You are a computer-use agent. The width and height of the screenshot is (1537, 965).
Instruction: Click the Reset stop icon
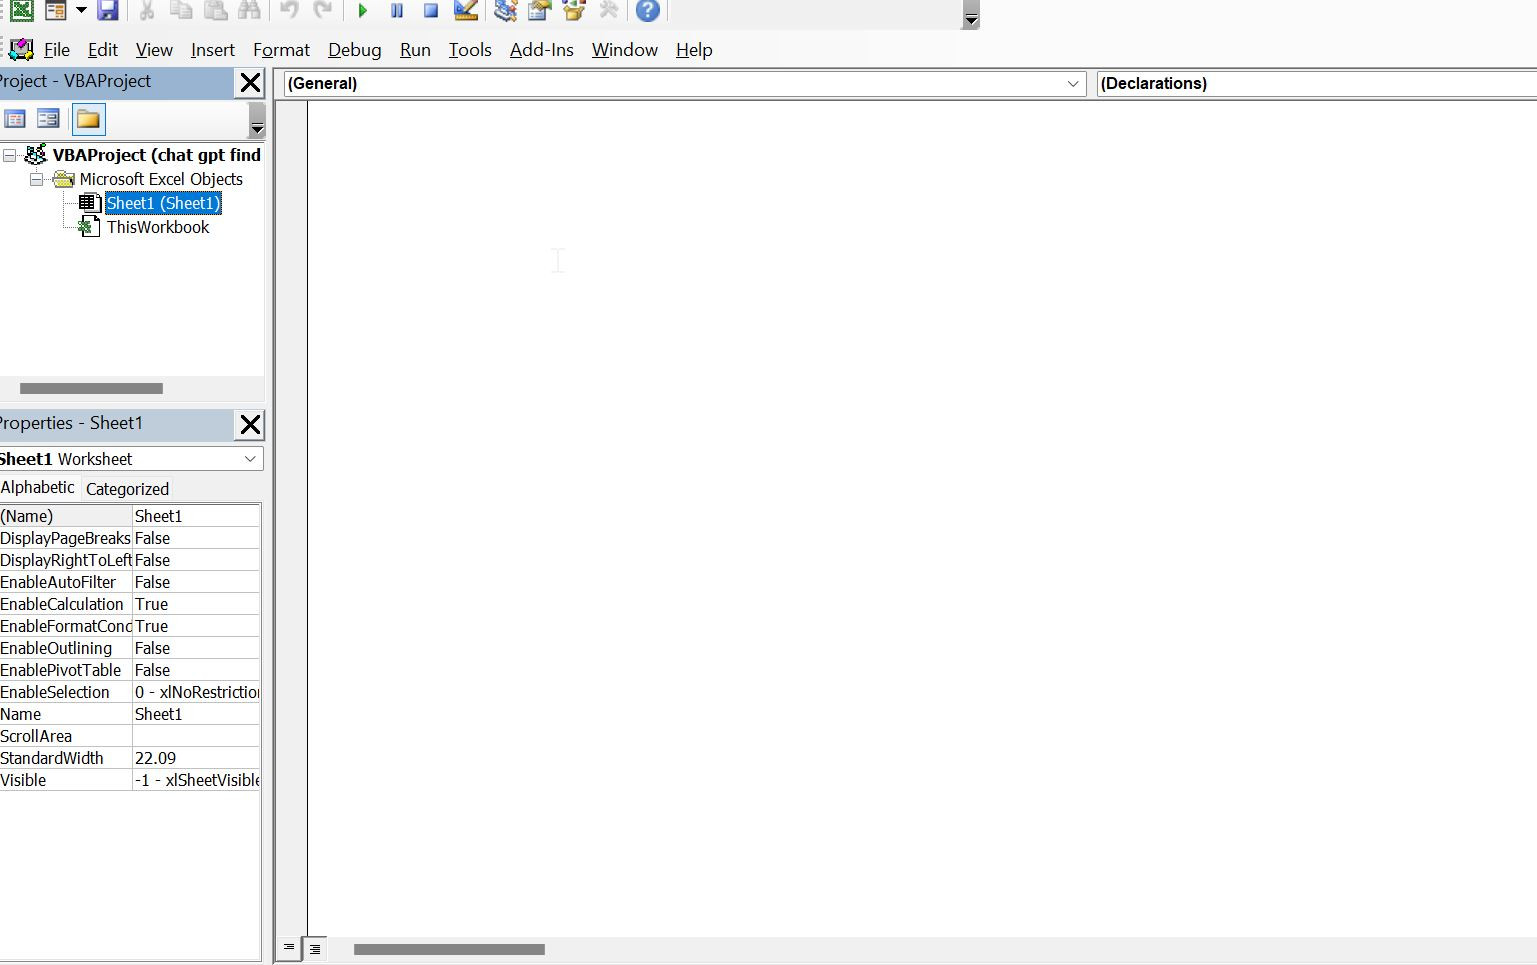[431, 11]
